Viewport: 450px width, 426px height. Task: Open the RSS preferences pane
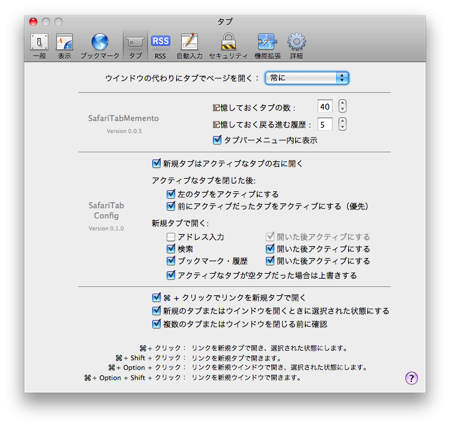(x=160, y=46)
